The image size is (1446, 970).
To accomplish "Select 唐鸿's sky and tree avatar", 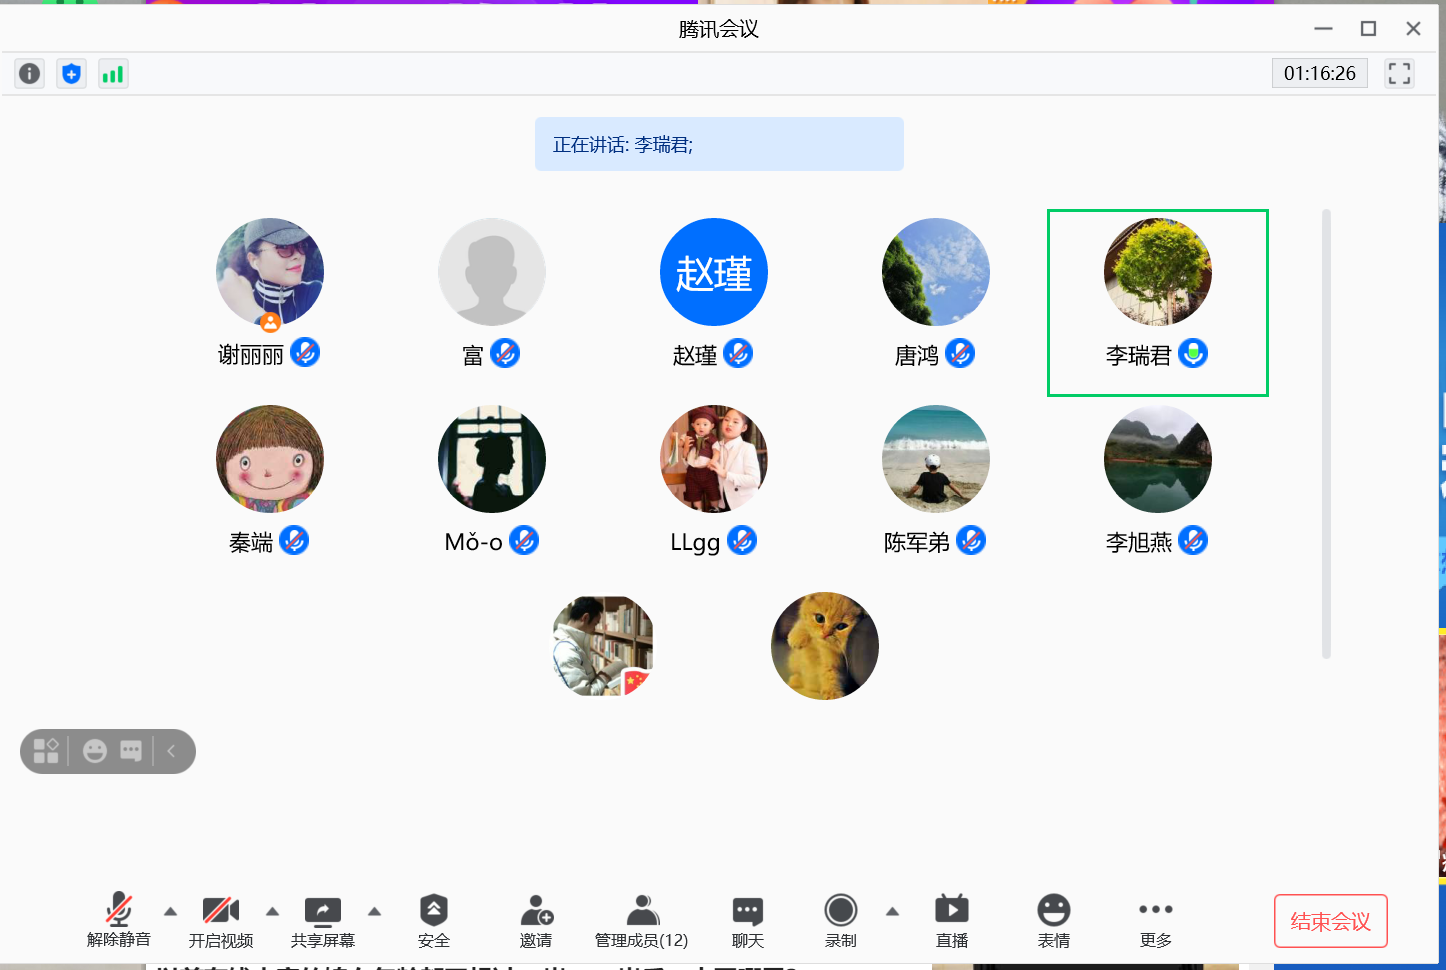I will [x=936, y=272].
